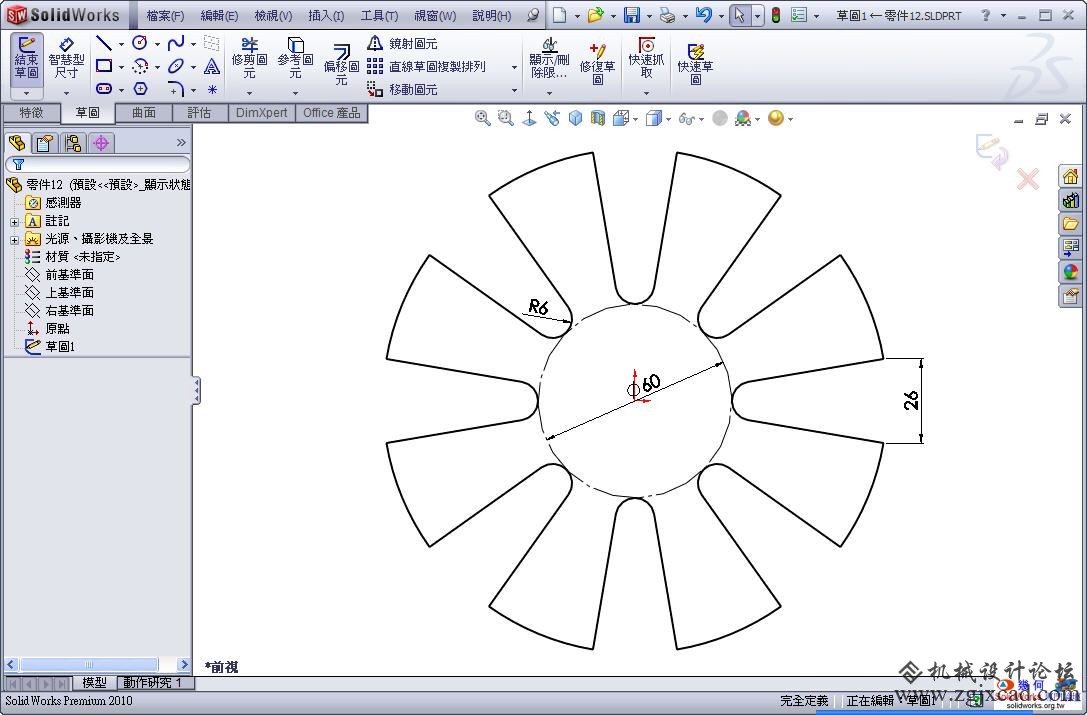Open the Display Style dropdown arrow
Screen dimensions: 1087x715
[668, 119]
